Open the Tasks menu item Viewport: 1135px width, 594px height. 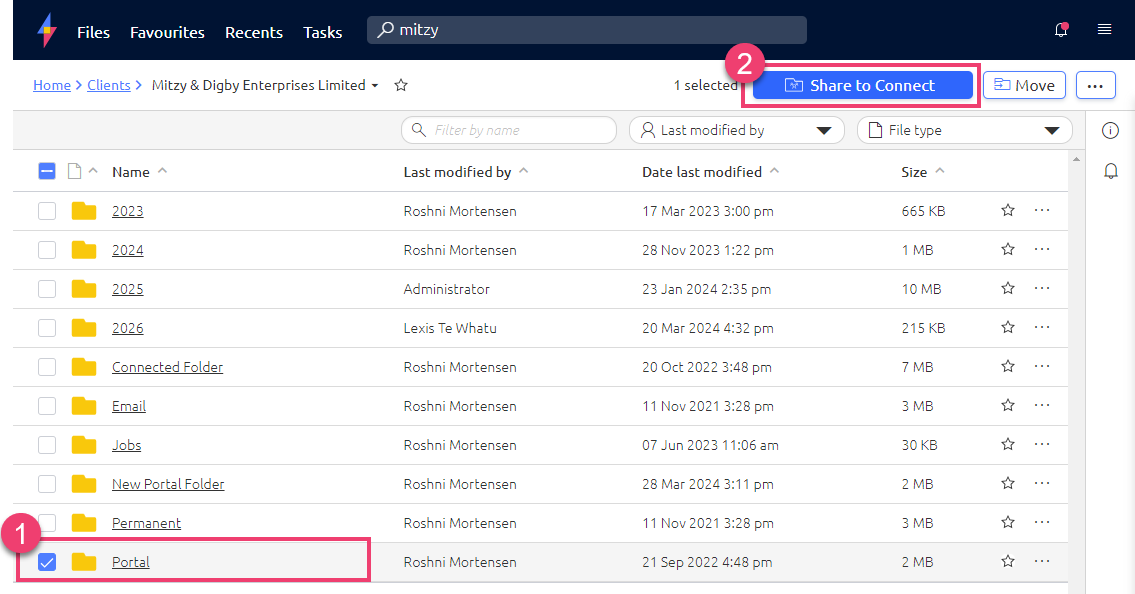click(322, 31)
